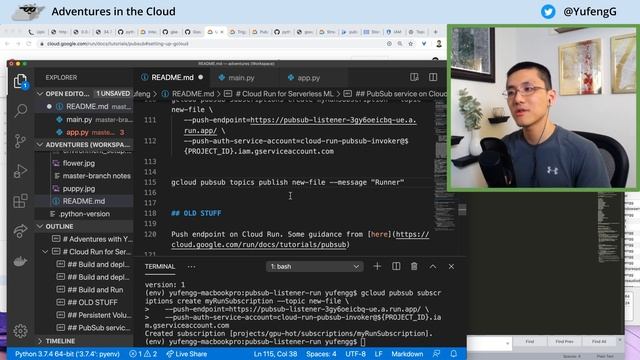Open terminal panel more actions ellipsis
This screenshot has height=360, width=640.
(191, 267)
